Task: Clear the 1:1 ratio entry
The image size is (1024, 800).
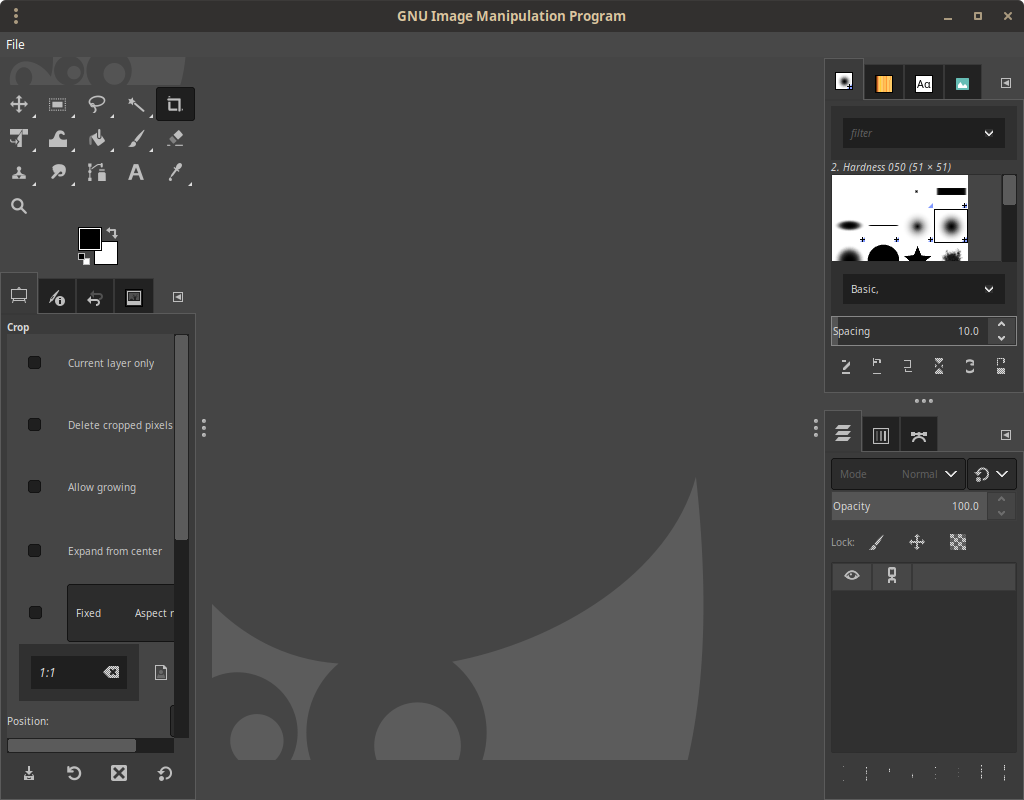Action: point(111,672)
